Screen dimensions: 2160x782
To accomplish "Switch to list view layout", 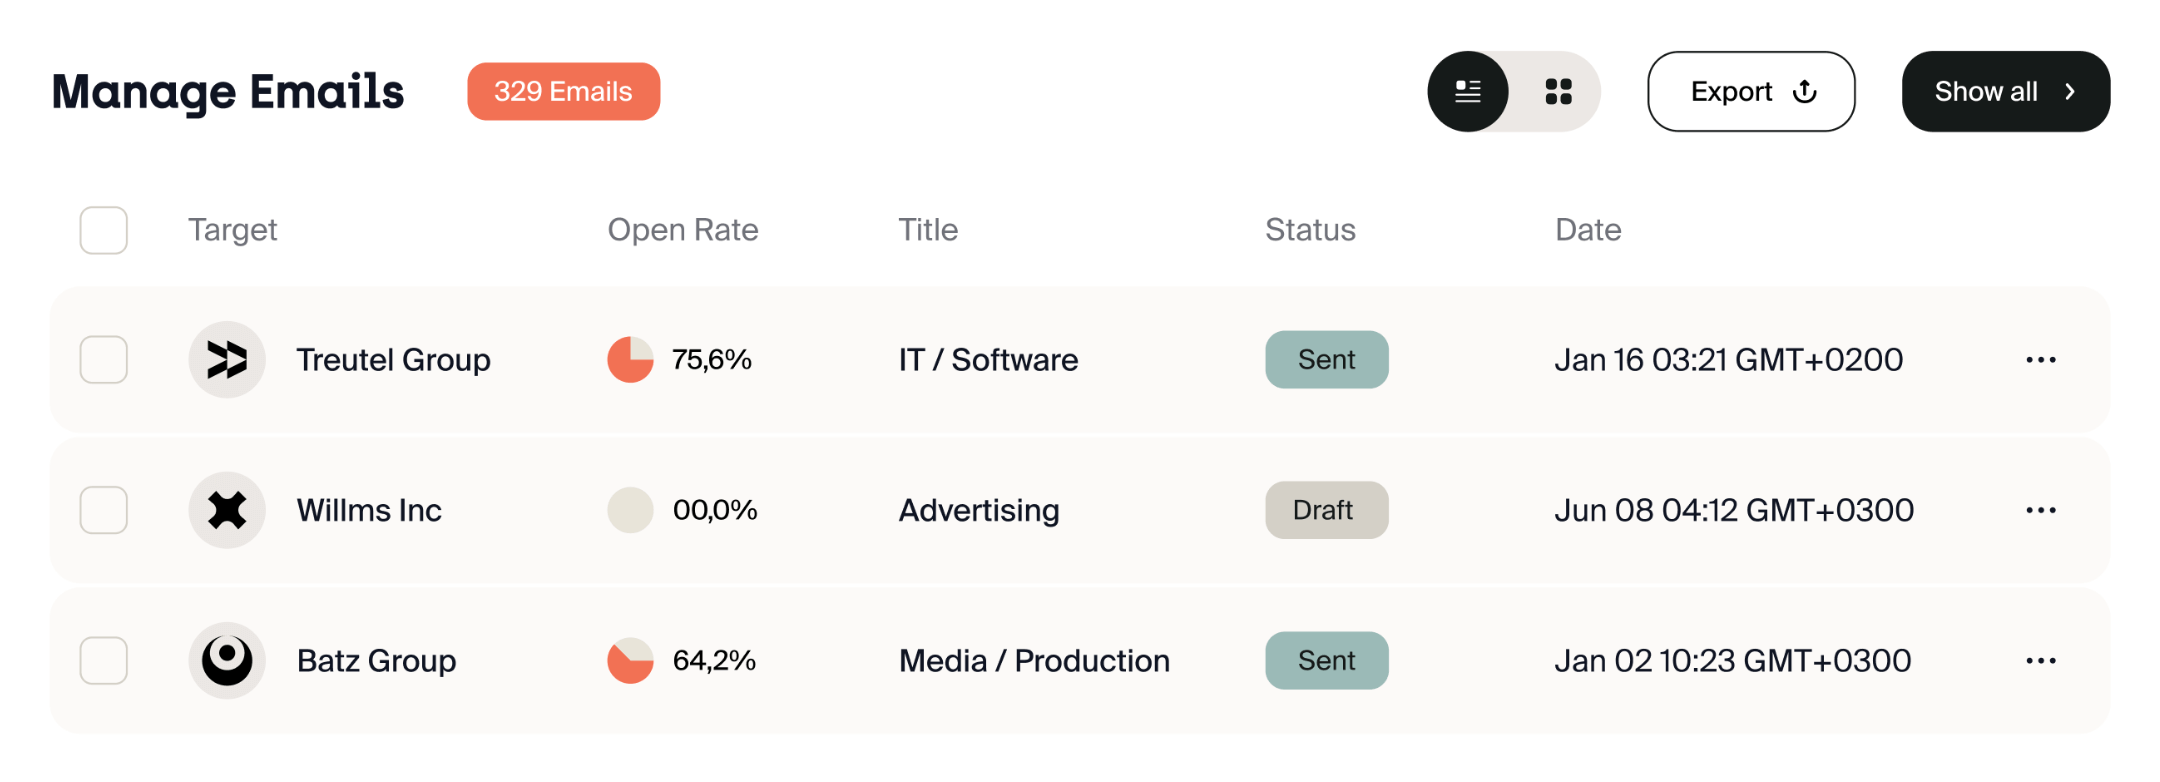I will pyautogui.click(x=1467, y=92).
